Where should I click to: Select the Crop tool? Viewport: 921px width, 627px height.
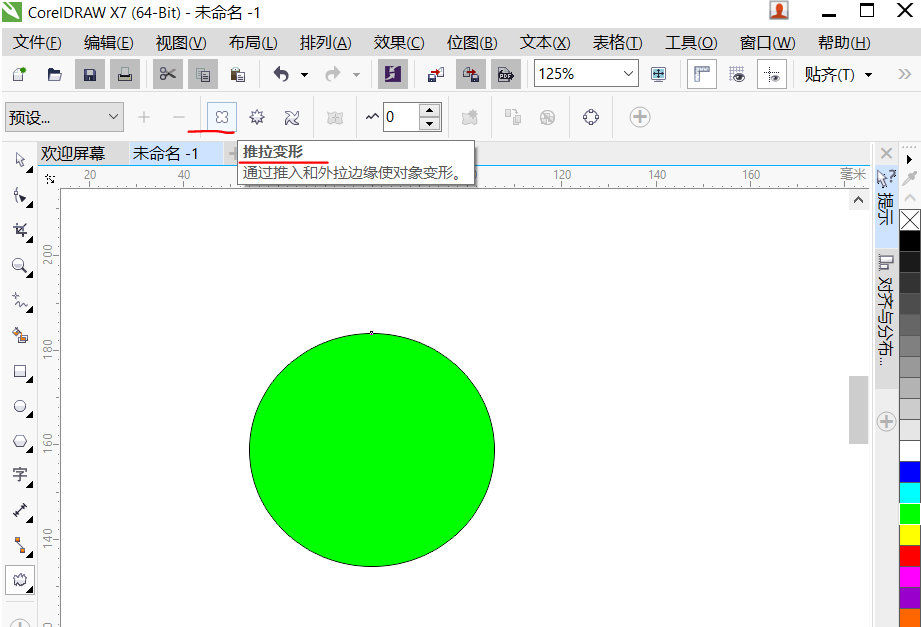tap(21, 230)
